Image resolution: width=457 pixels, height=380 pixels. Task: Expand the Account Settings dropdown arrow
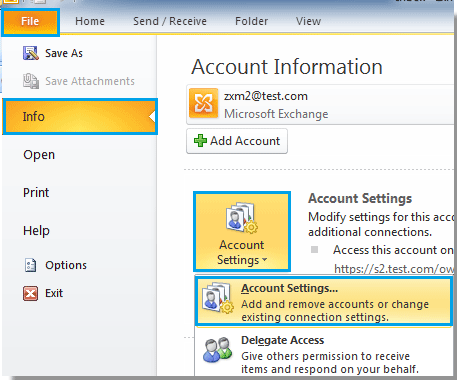[x=265, y=259]
